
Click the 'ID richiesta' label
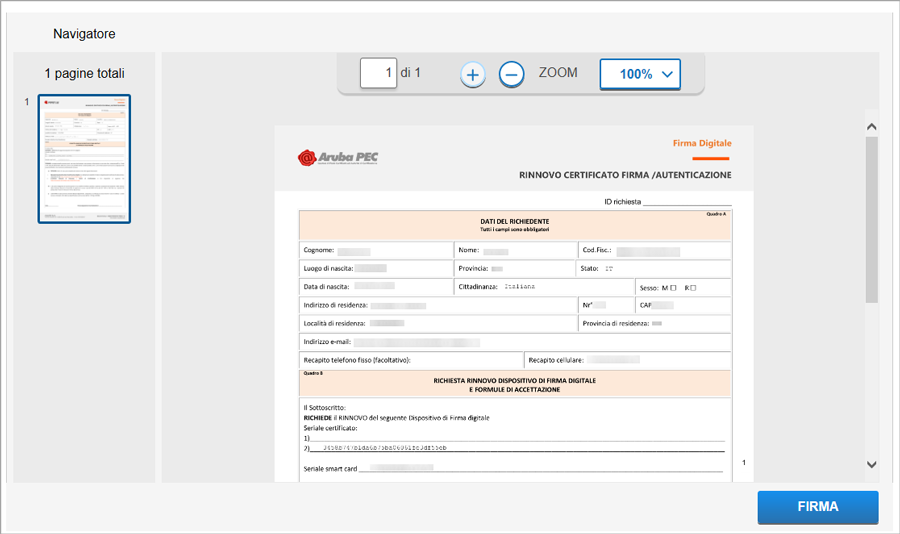[622, 202]
